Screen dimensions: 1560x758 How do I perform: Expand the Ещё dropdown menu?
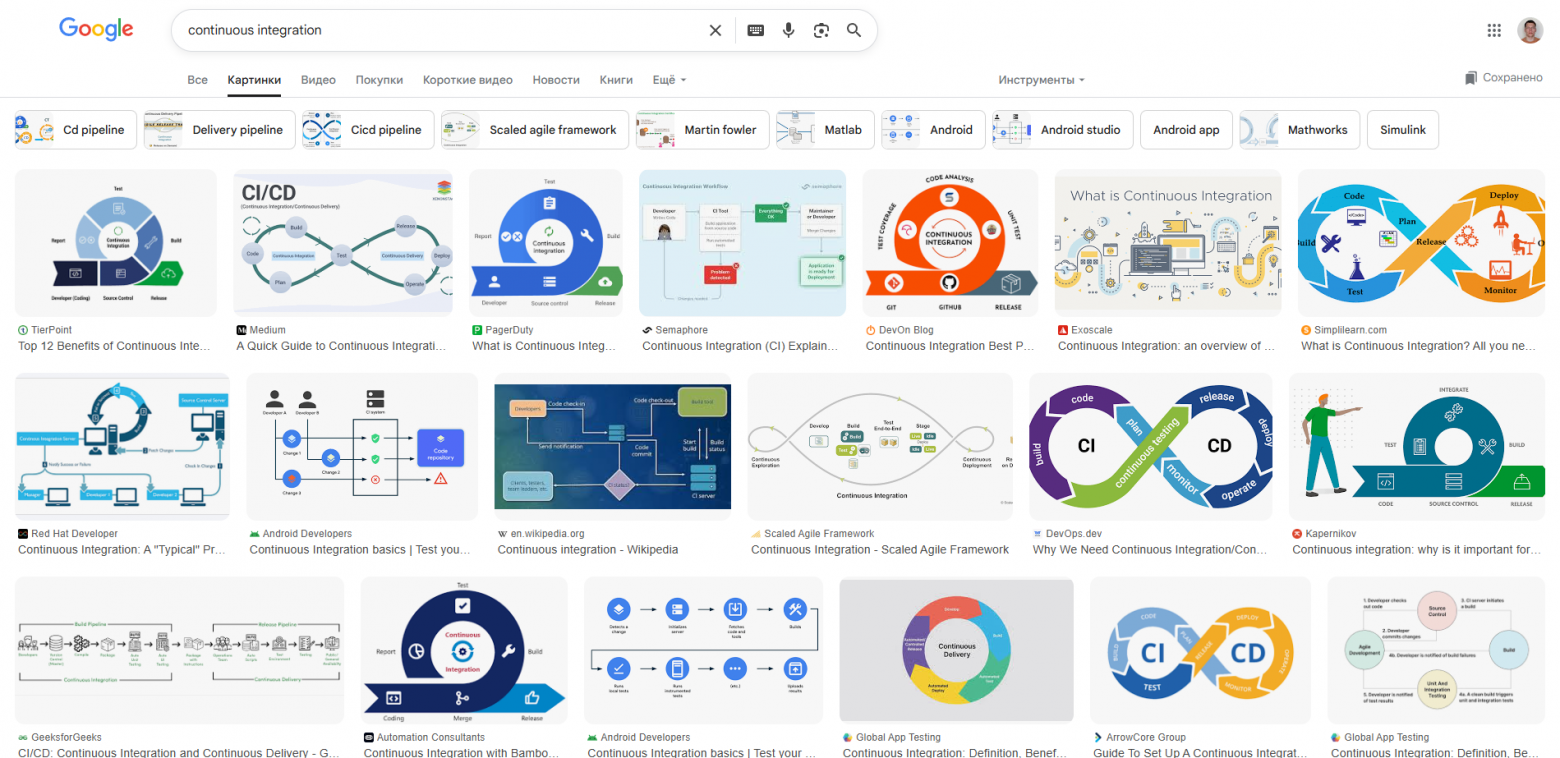tap(669, 80)
